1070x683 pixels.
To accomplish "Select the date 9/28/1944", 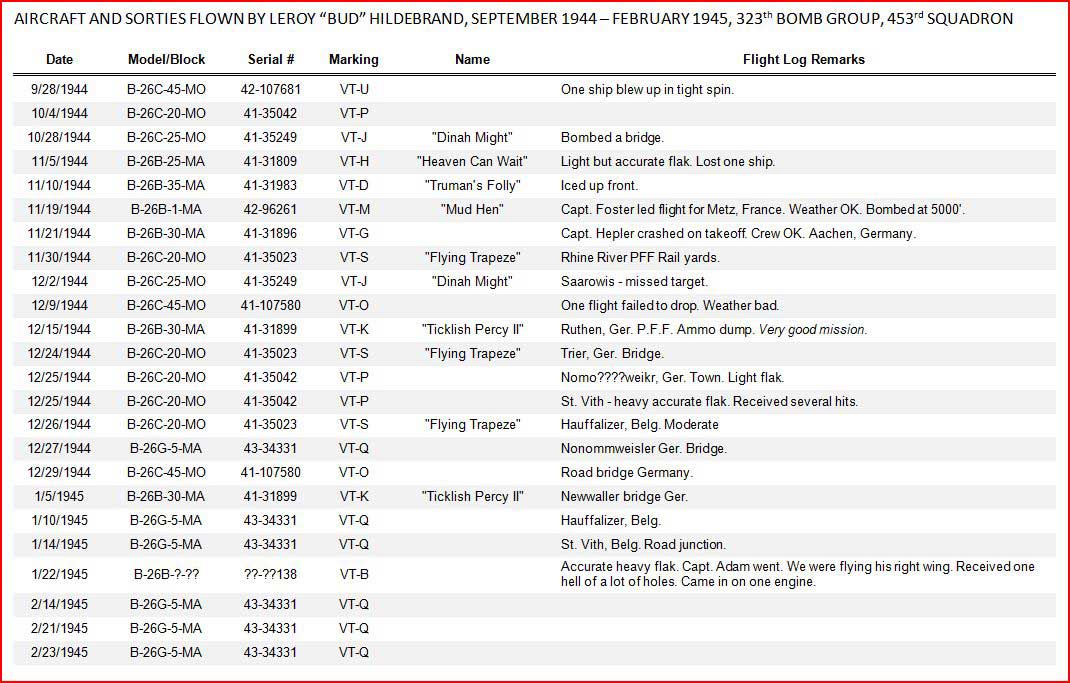I will coord(59,89).
